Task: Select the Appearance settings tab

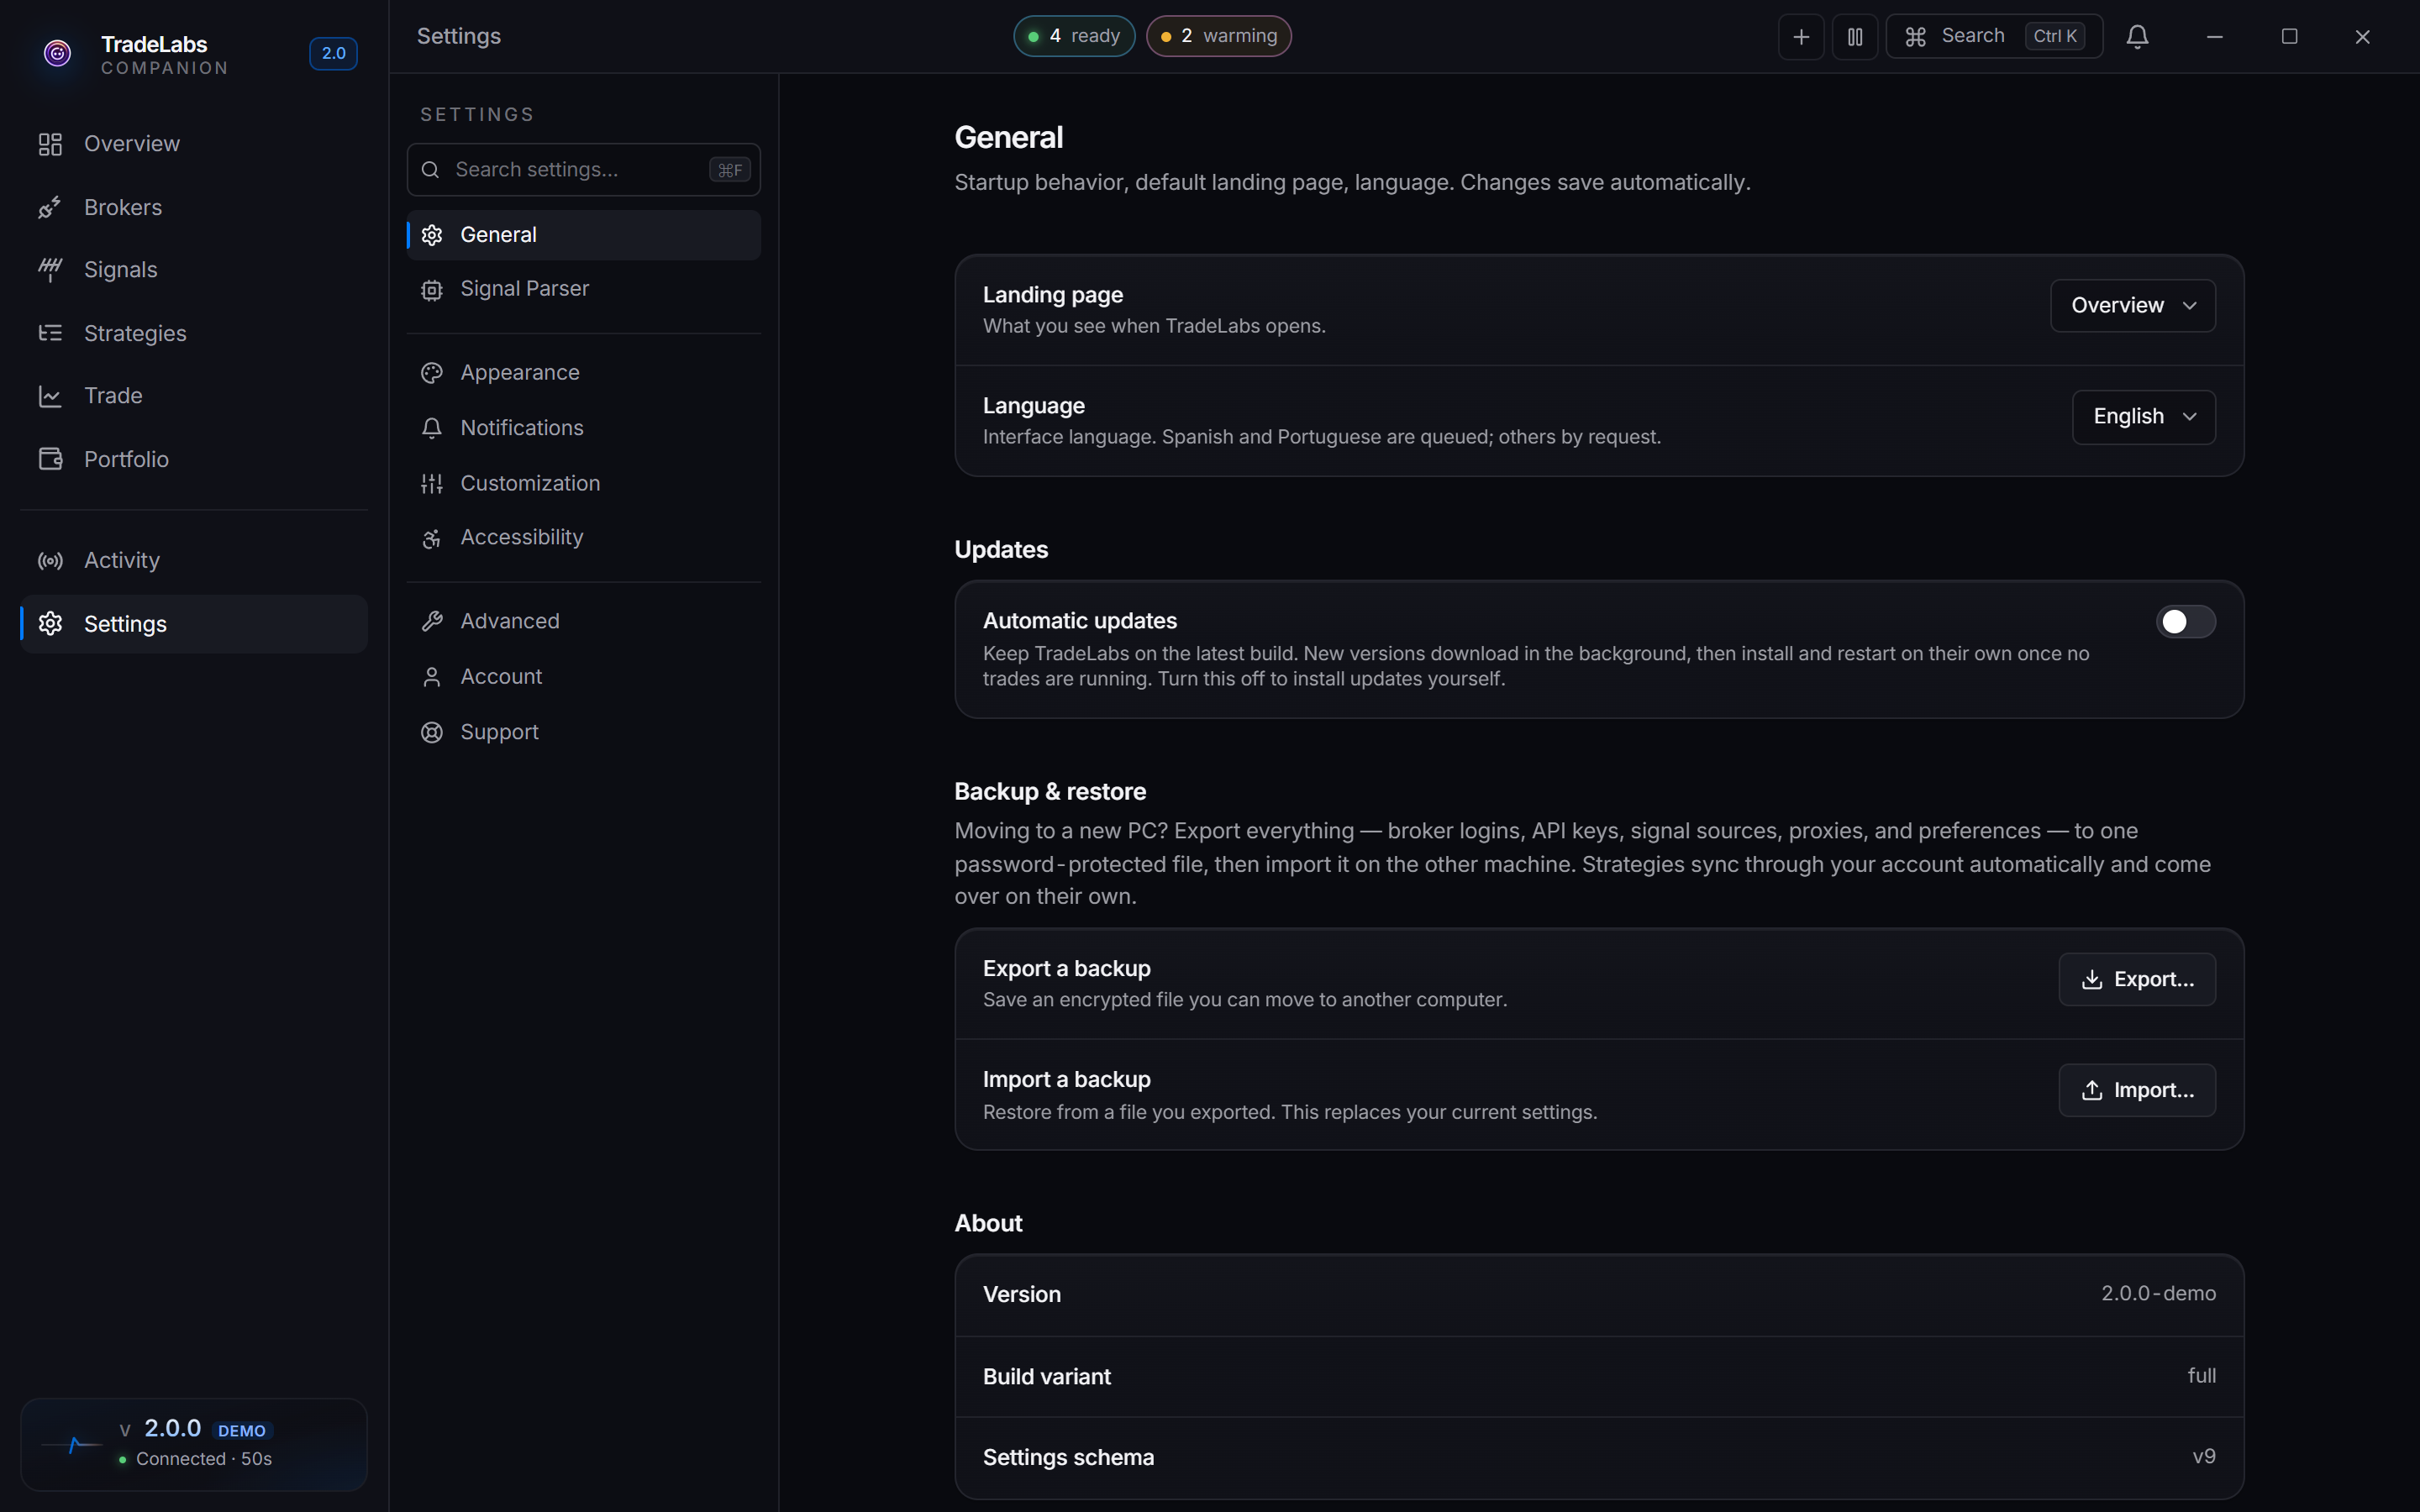Action: pos(584,373)
